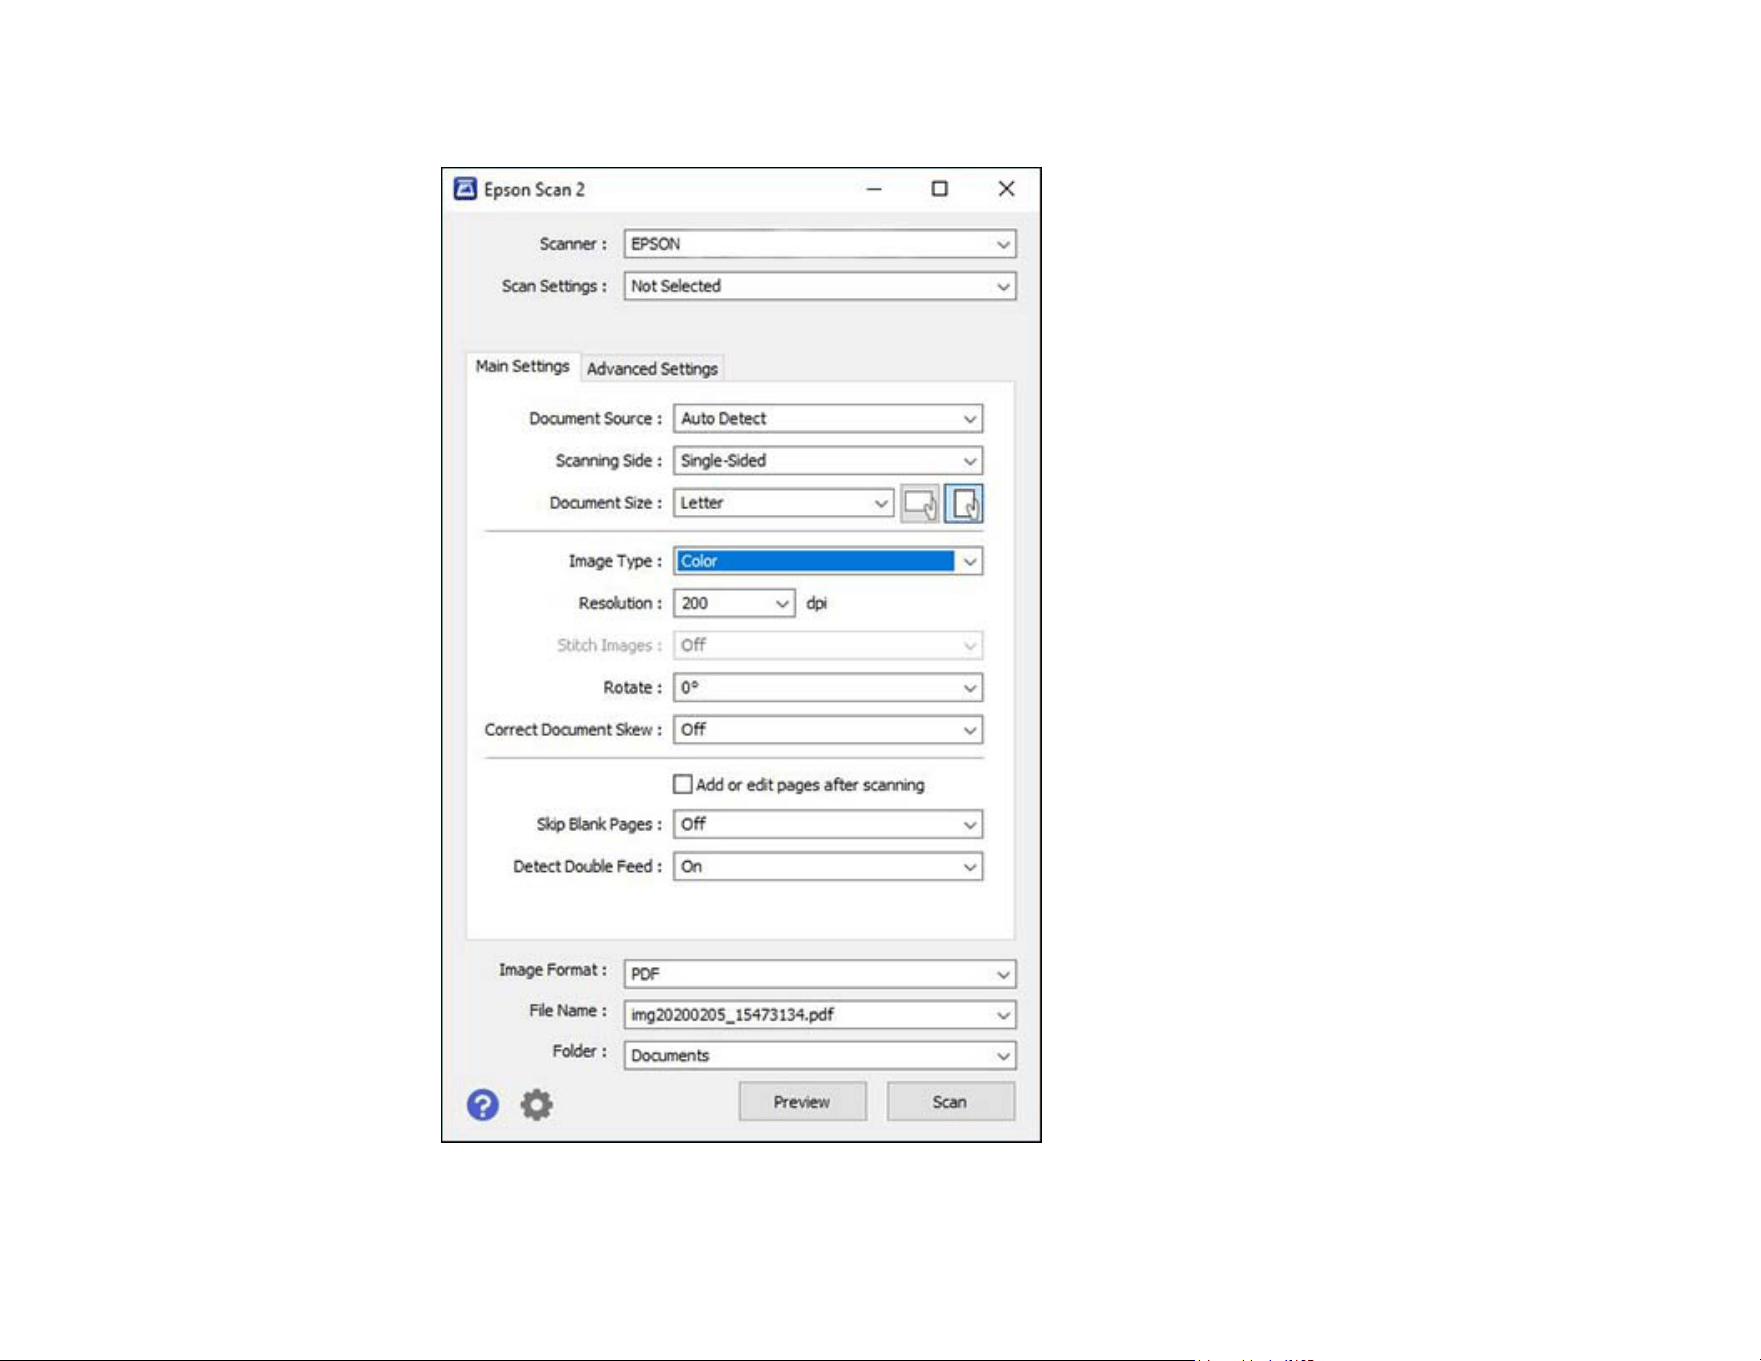1761x1361 pixels.
Task: Expand the Resolution dropdown
Action: click(x=734, y=603)
